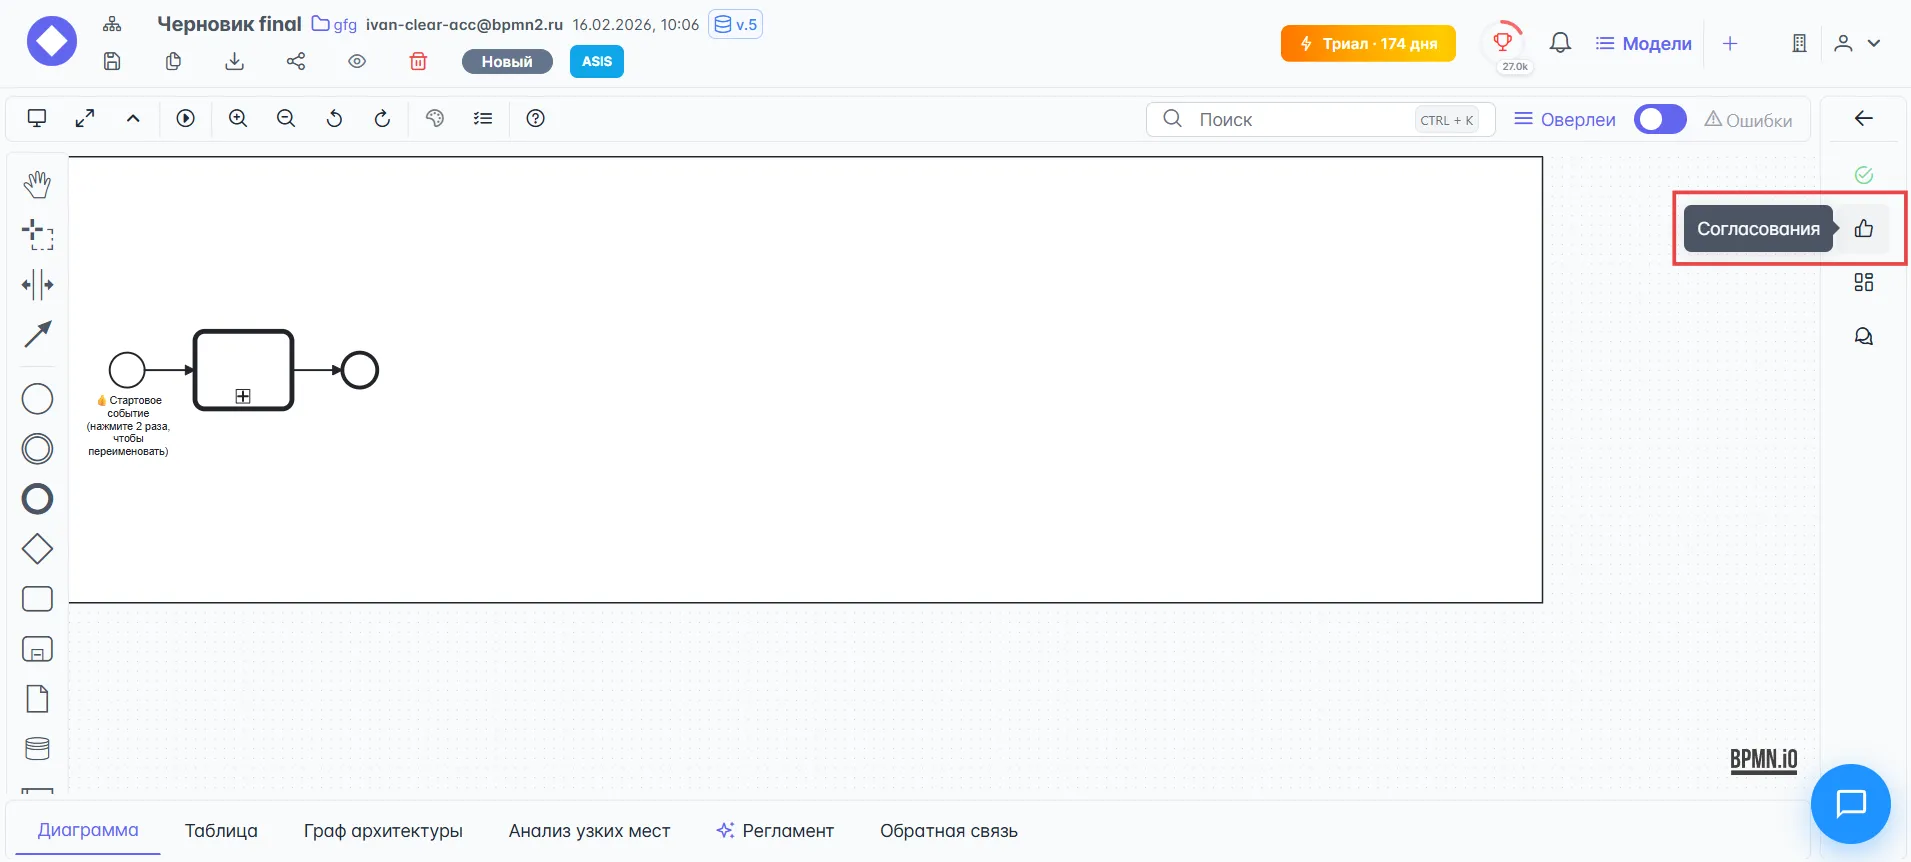Screen dimensions: 1911x862
Task: Select the Hand tool in palette
Action: coord(37,184)
